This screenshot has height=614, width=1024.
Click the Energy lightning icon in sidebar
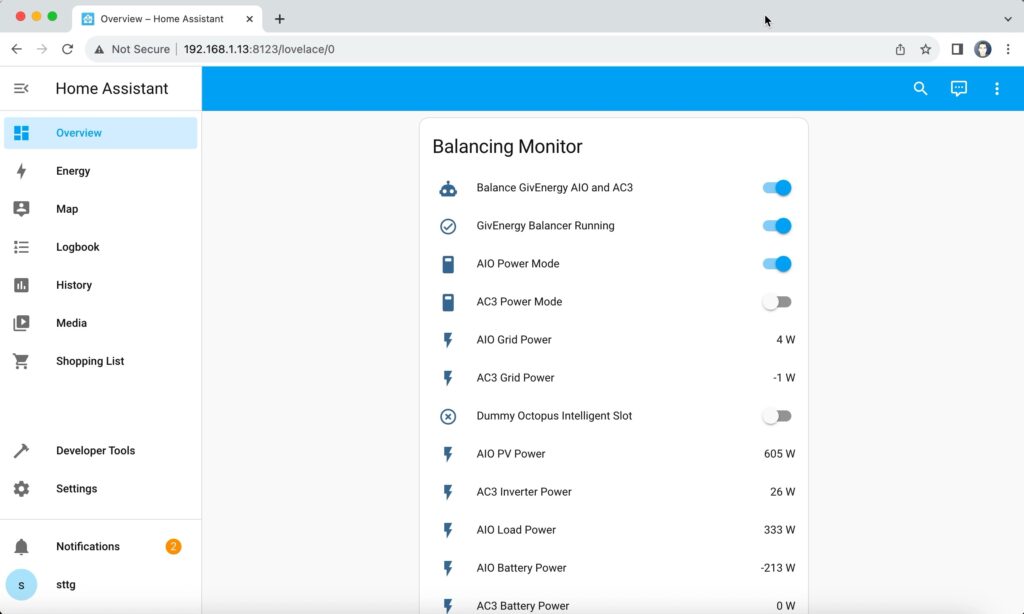point(21,171)
